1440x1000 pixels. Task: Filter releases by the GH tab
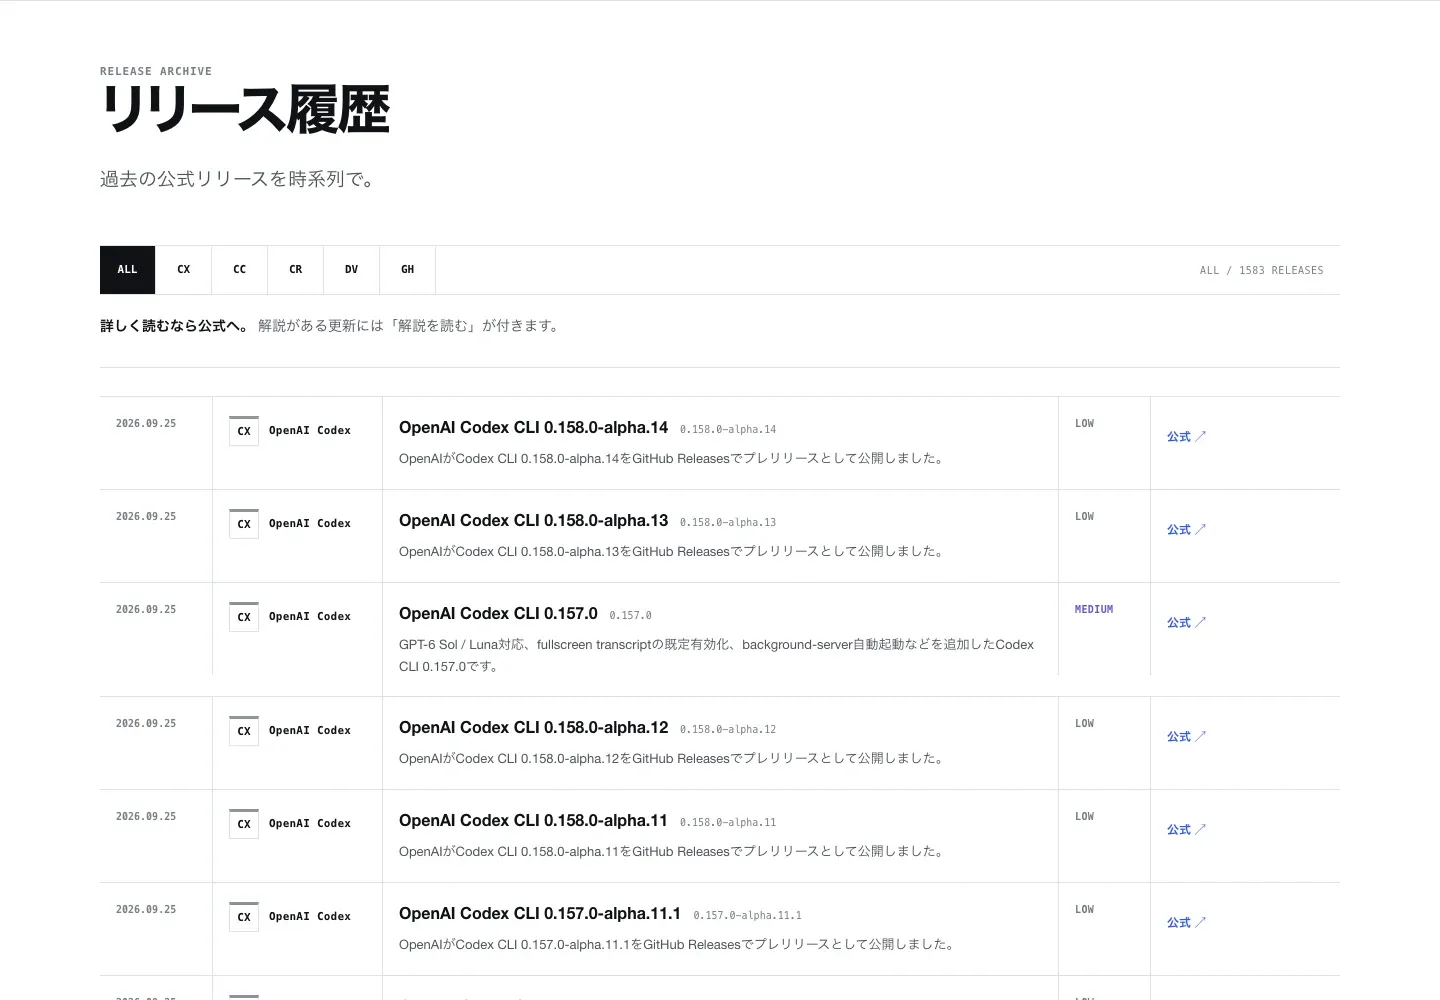[x=407, y=270]
